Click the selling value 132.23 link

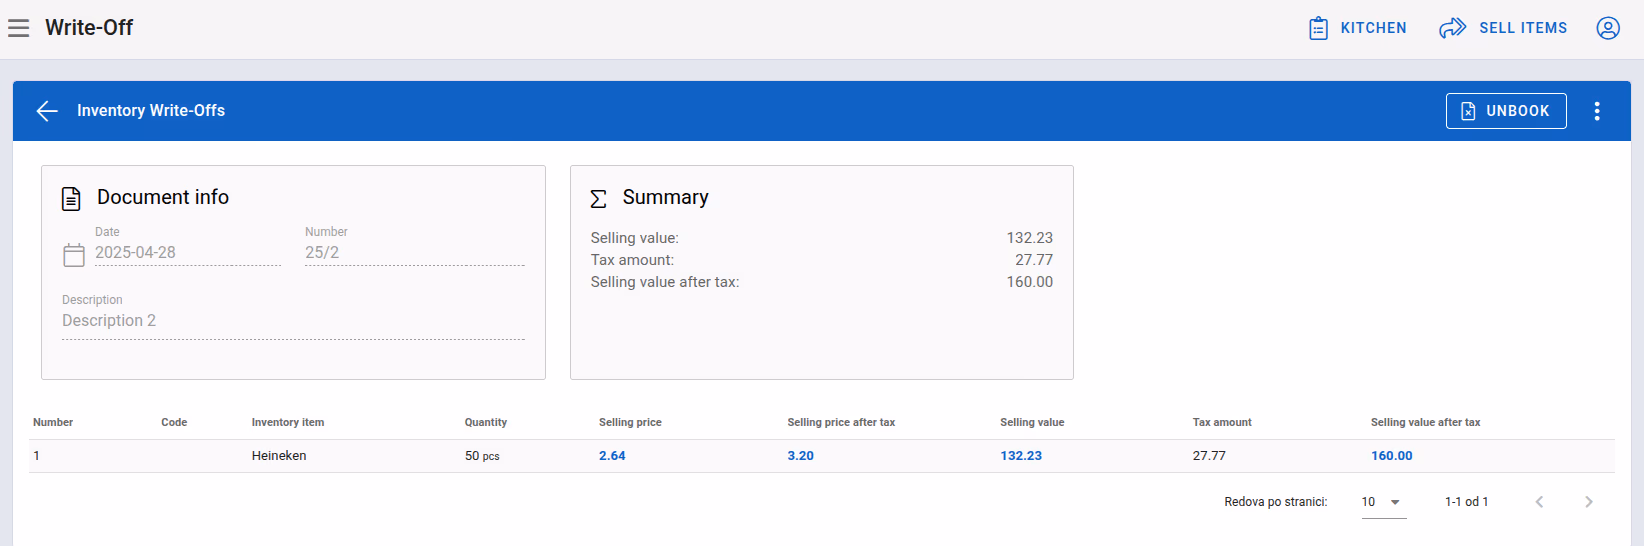tap(1021, 456)
